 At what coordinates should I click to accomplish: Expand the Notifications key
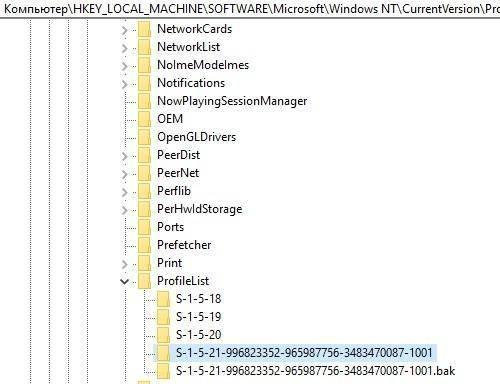point(124,84)
